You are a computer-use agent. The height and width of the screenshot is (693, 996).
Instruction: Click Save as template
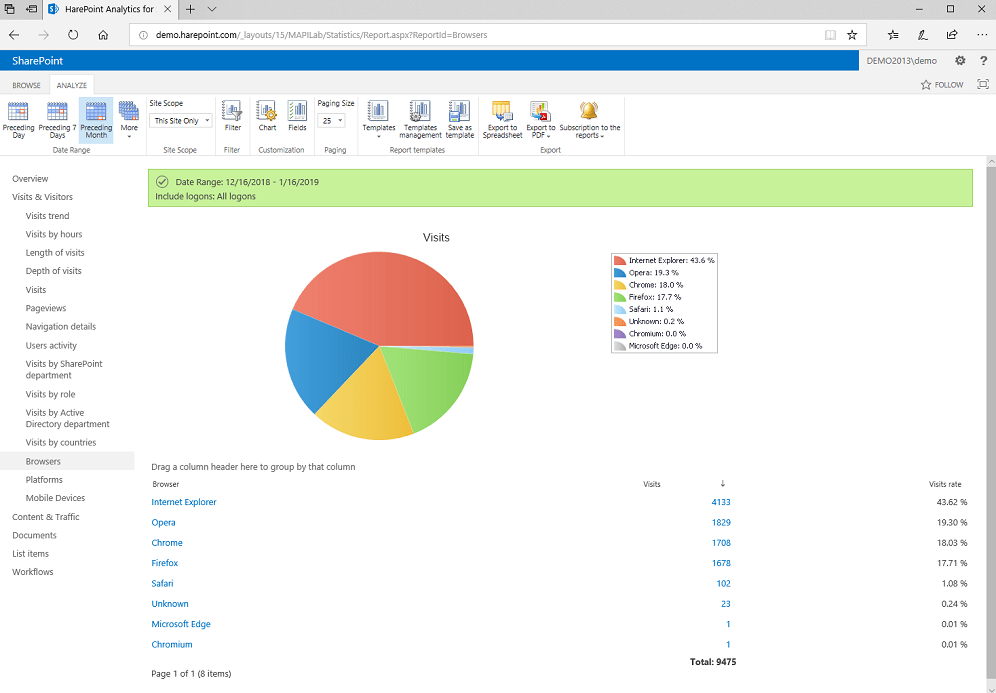[x=459, y=120]
